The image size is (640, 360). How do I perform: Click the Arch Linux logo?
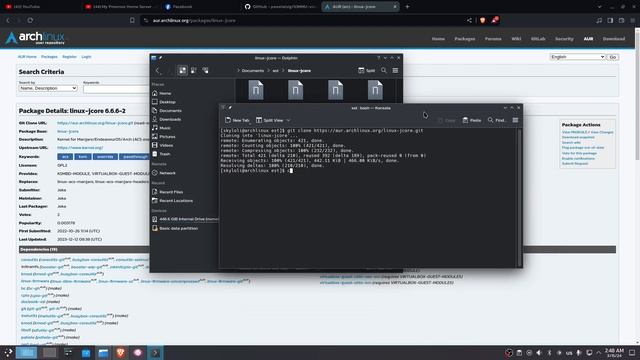coord(35,38)
